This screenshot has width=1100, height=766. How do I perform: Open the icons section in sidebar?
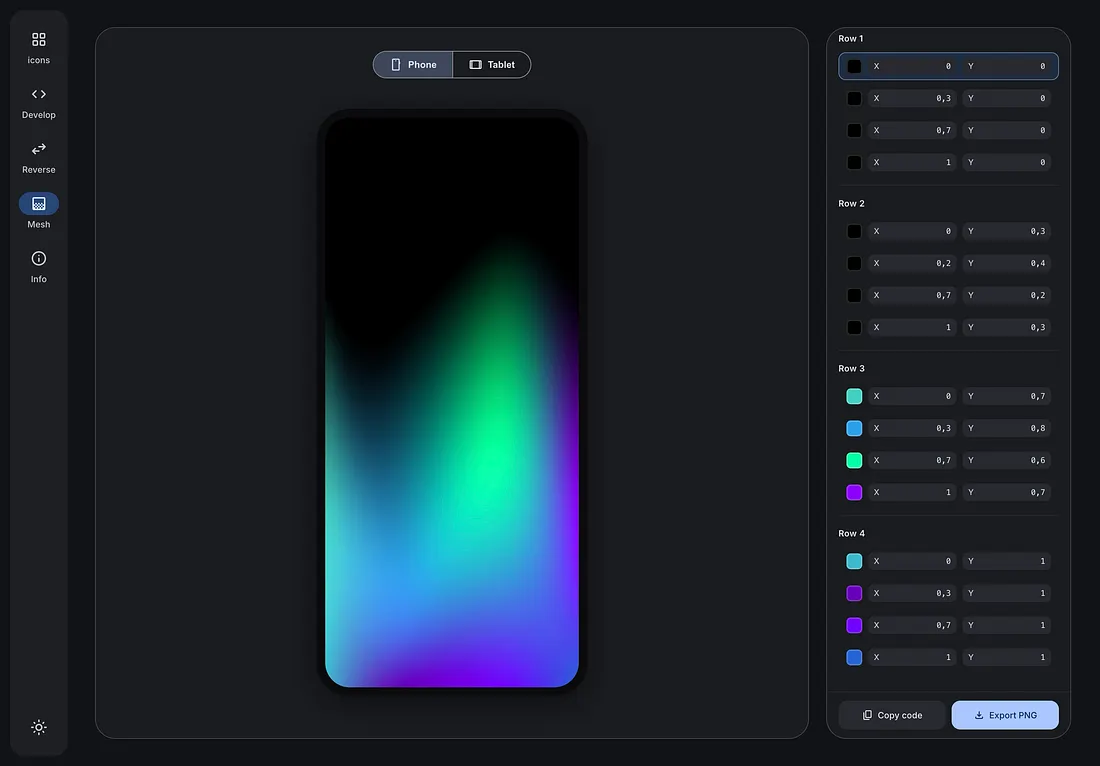point(39,48)
